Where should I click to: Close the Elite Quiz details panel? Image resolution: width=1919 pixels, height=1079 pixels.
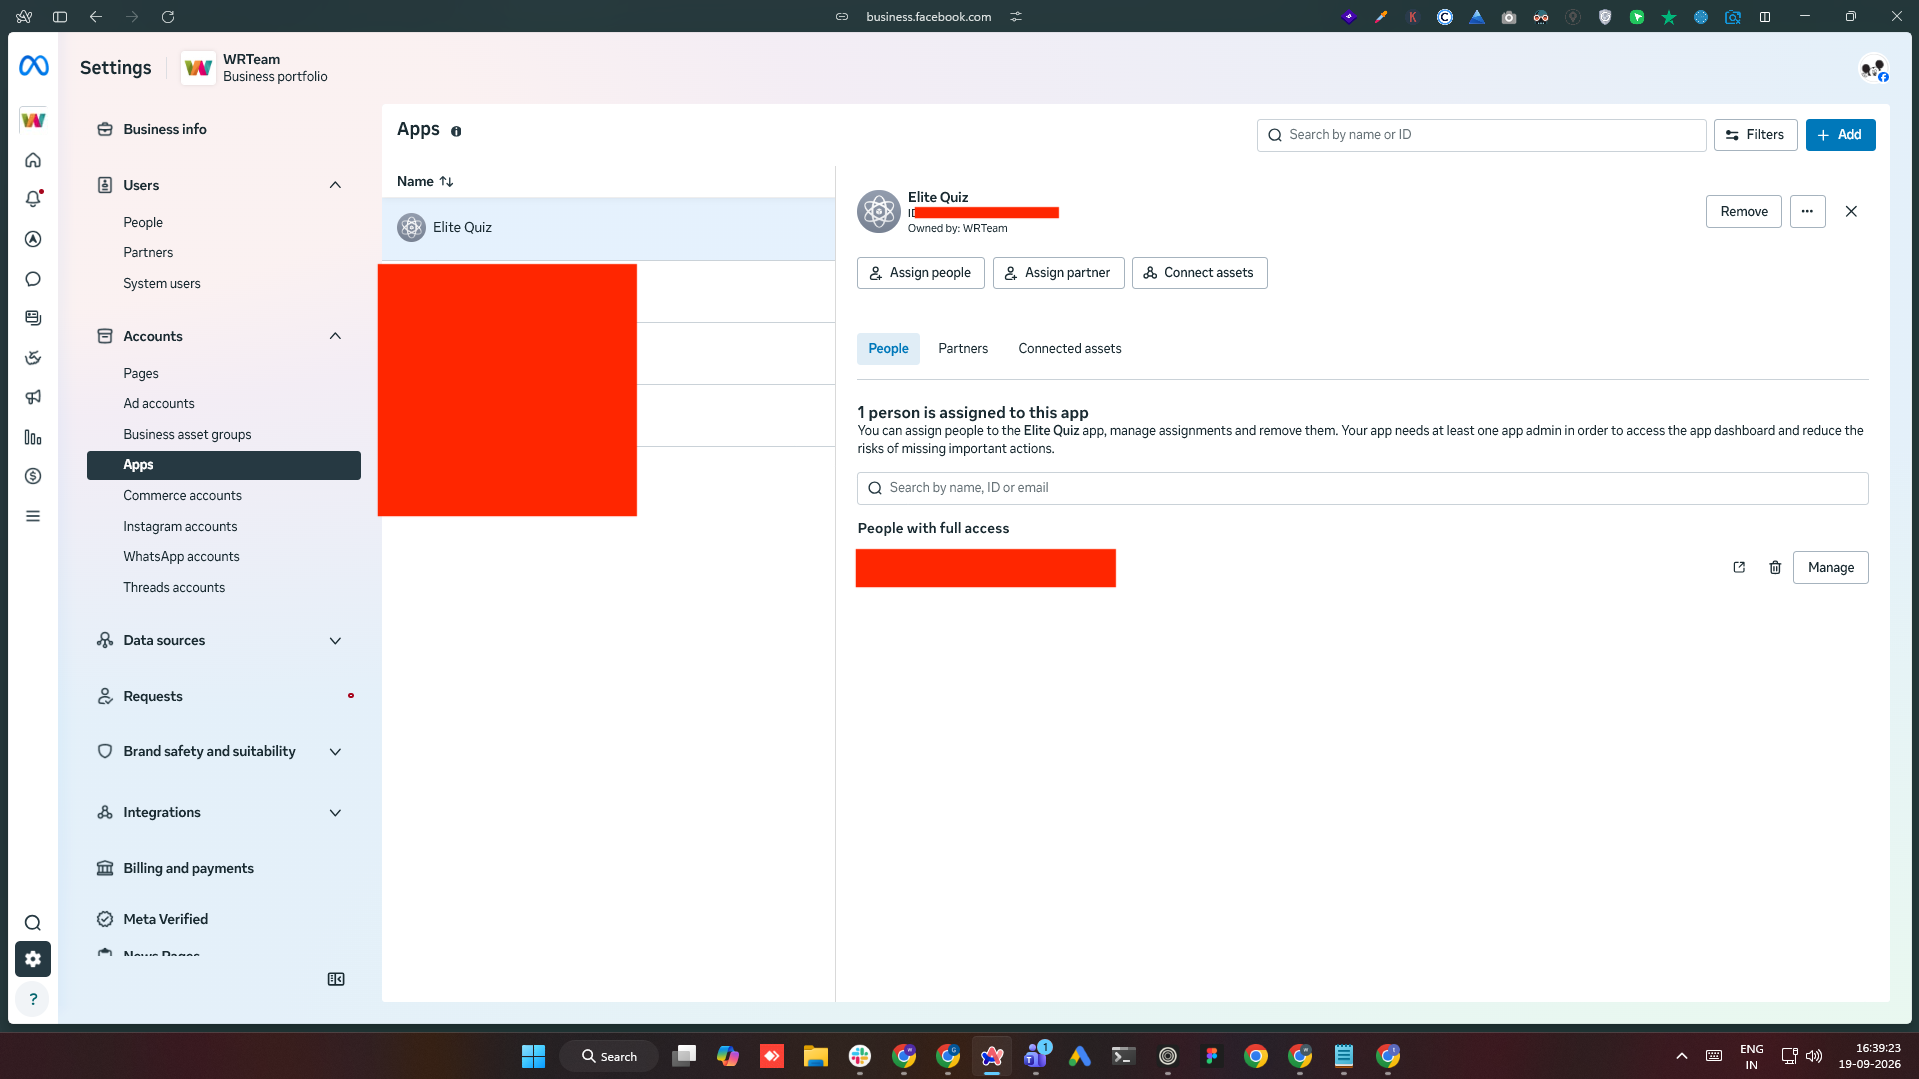1851,211
